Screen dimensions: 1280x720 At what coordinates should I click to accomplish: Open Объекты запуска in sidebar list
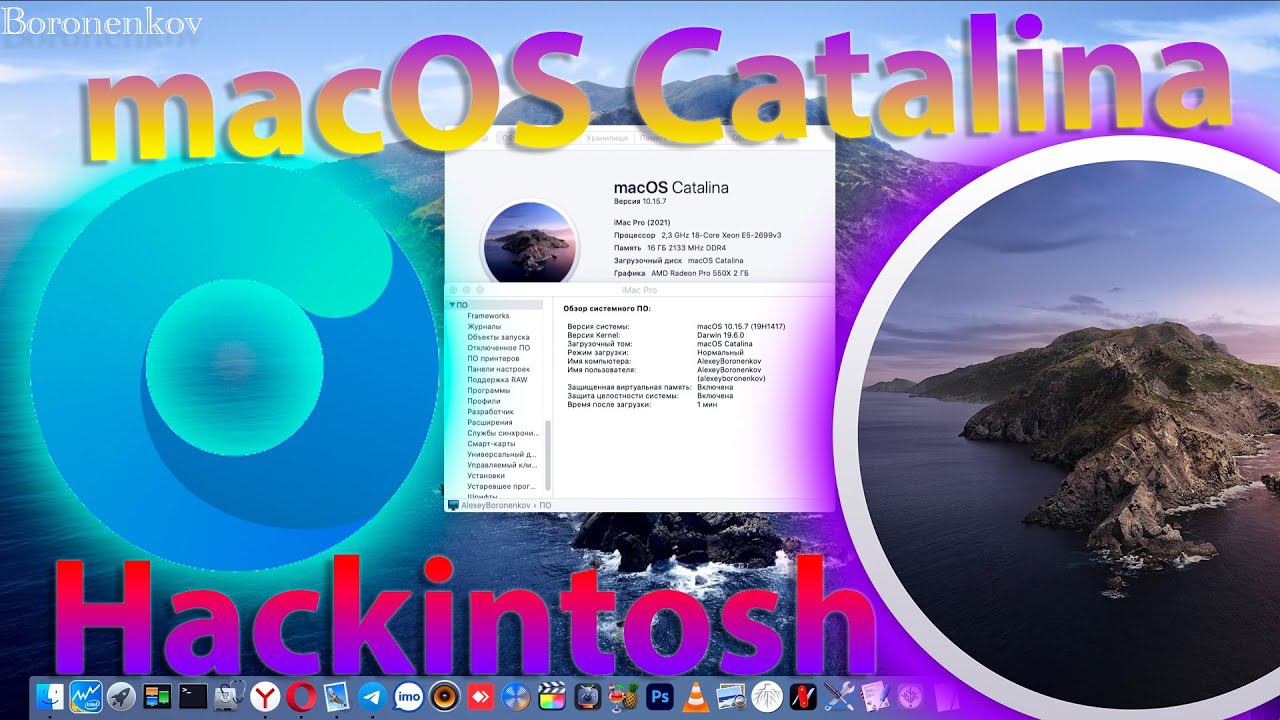[x=498, y=337]
